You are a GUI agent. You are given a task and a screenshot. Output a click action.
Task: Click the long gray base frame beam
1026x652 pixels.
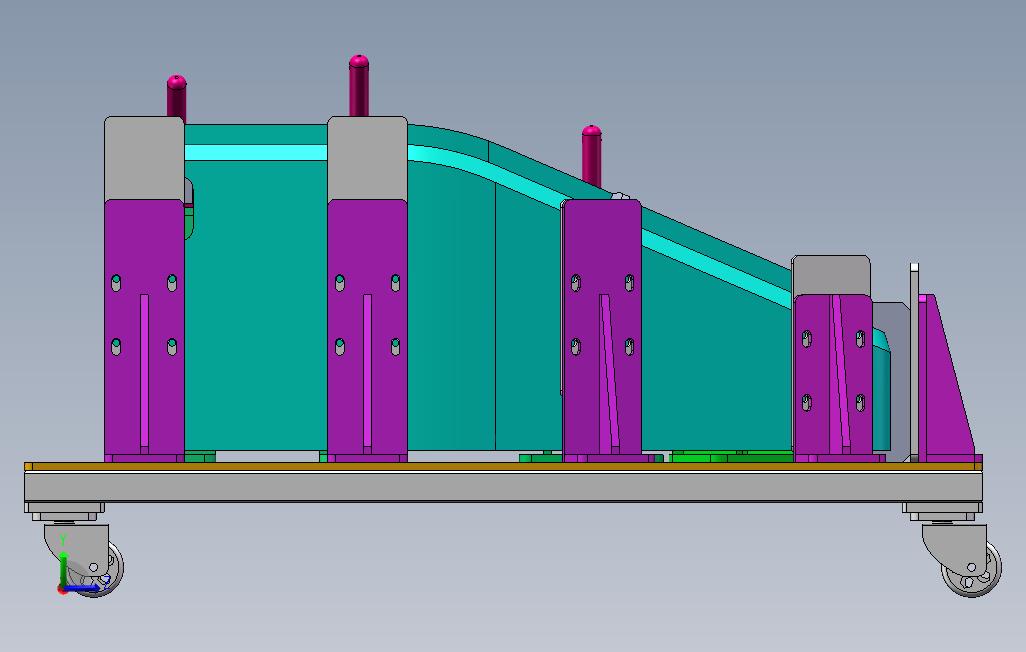[x=503, y=487]
